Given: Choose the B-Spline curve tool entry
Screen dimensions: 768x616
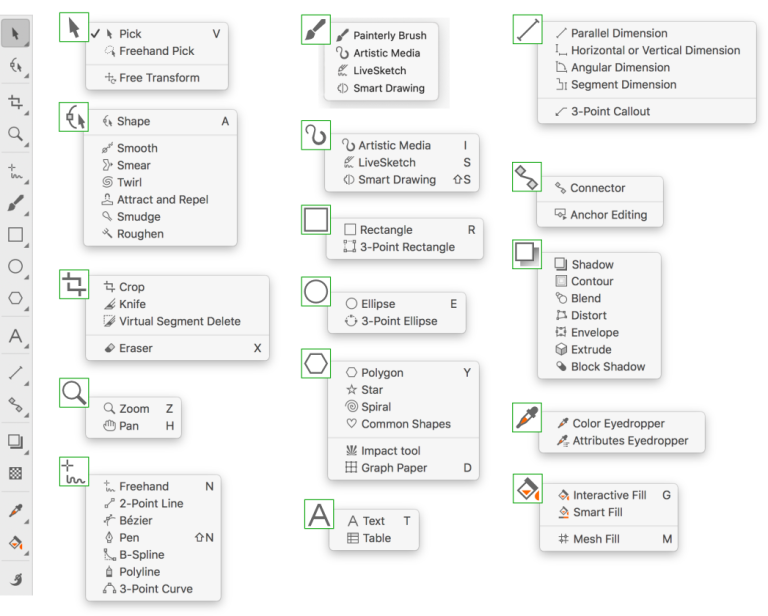Looking at the screenshot, I should point(141,555).
